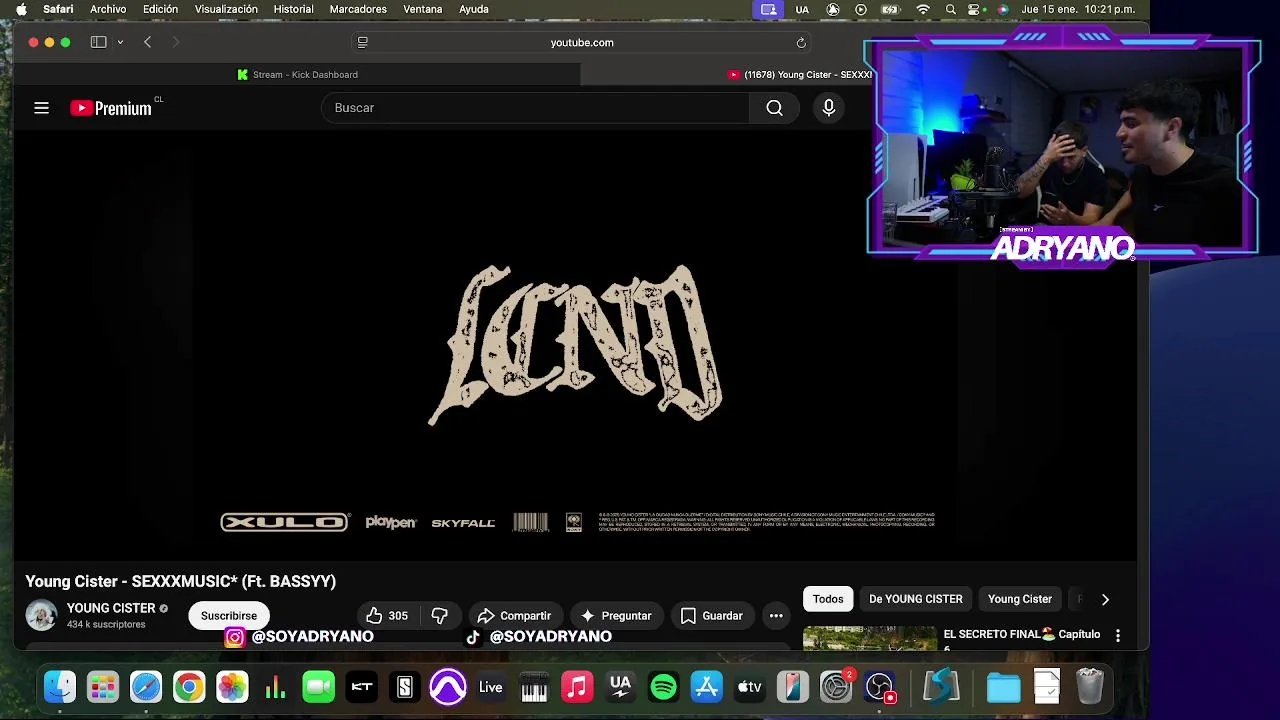
Task: Select the Todos filter chip
Action: pyautogui.click(x=828, y=599)
